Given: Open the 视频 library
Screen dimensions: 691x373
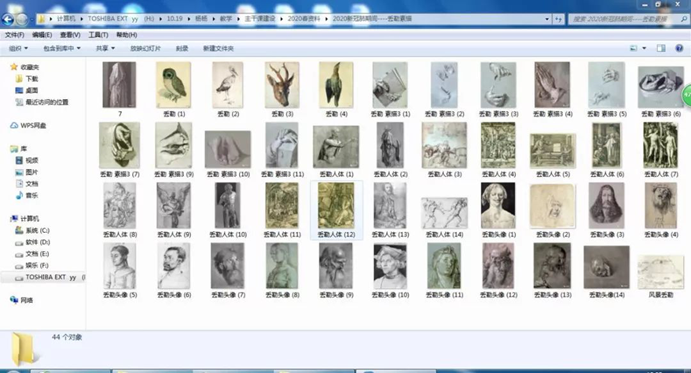Looking at the screenshot, I should [x=26, y=160].
